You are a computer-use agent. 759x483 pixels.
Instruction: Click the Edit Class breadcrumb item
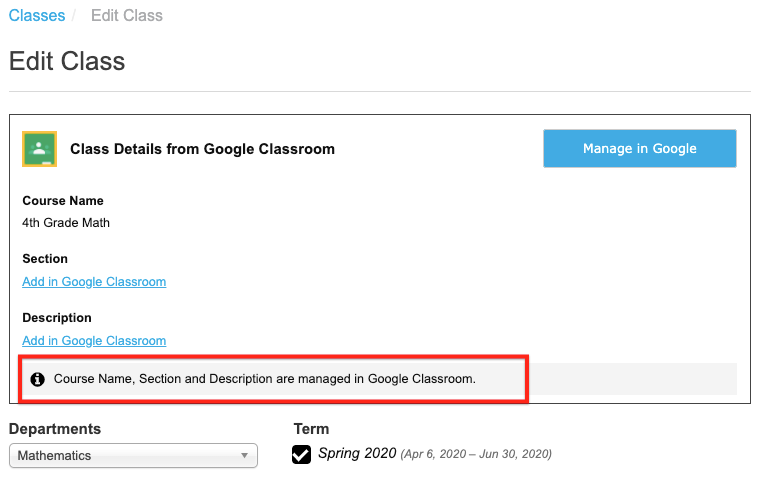126,16
